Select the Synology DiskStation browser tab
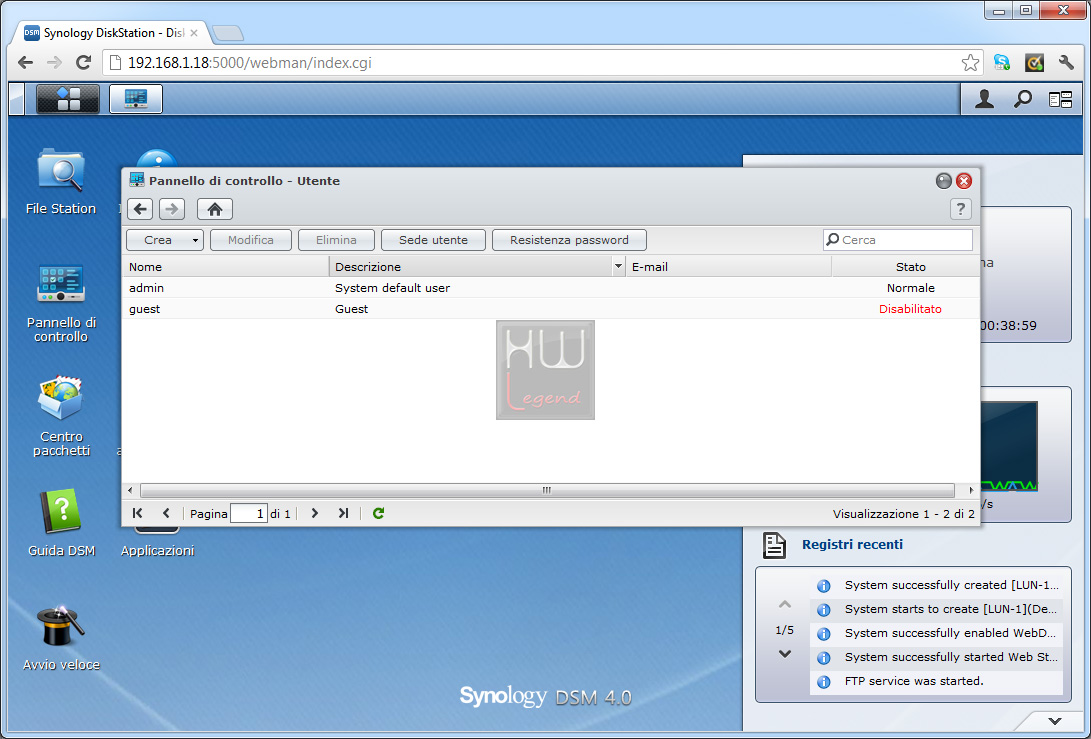This screenshot has width=1091, height=739. click(x=111, y=33)
